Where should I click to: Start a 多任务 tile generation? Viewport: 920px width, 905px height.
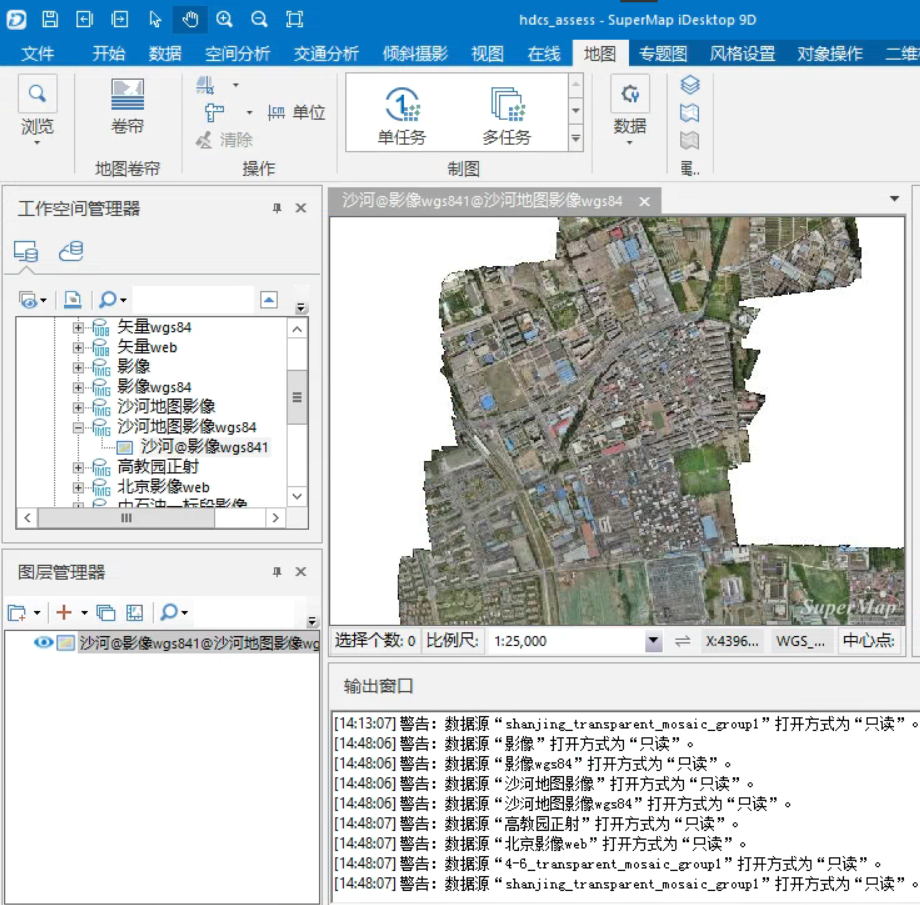(507, 116)
